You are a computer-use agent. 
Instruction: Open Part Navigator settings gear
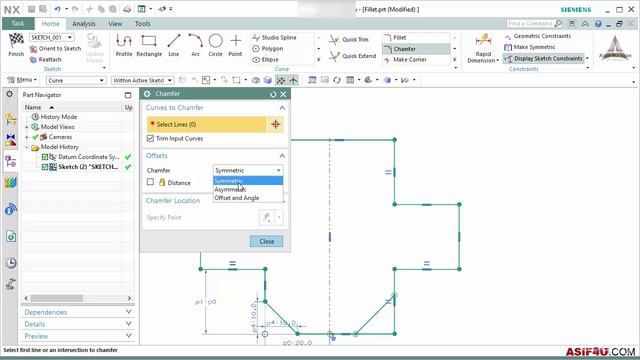coord(9,94)
